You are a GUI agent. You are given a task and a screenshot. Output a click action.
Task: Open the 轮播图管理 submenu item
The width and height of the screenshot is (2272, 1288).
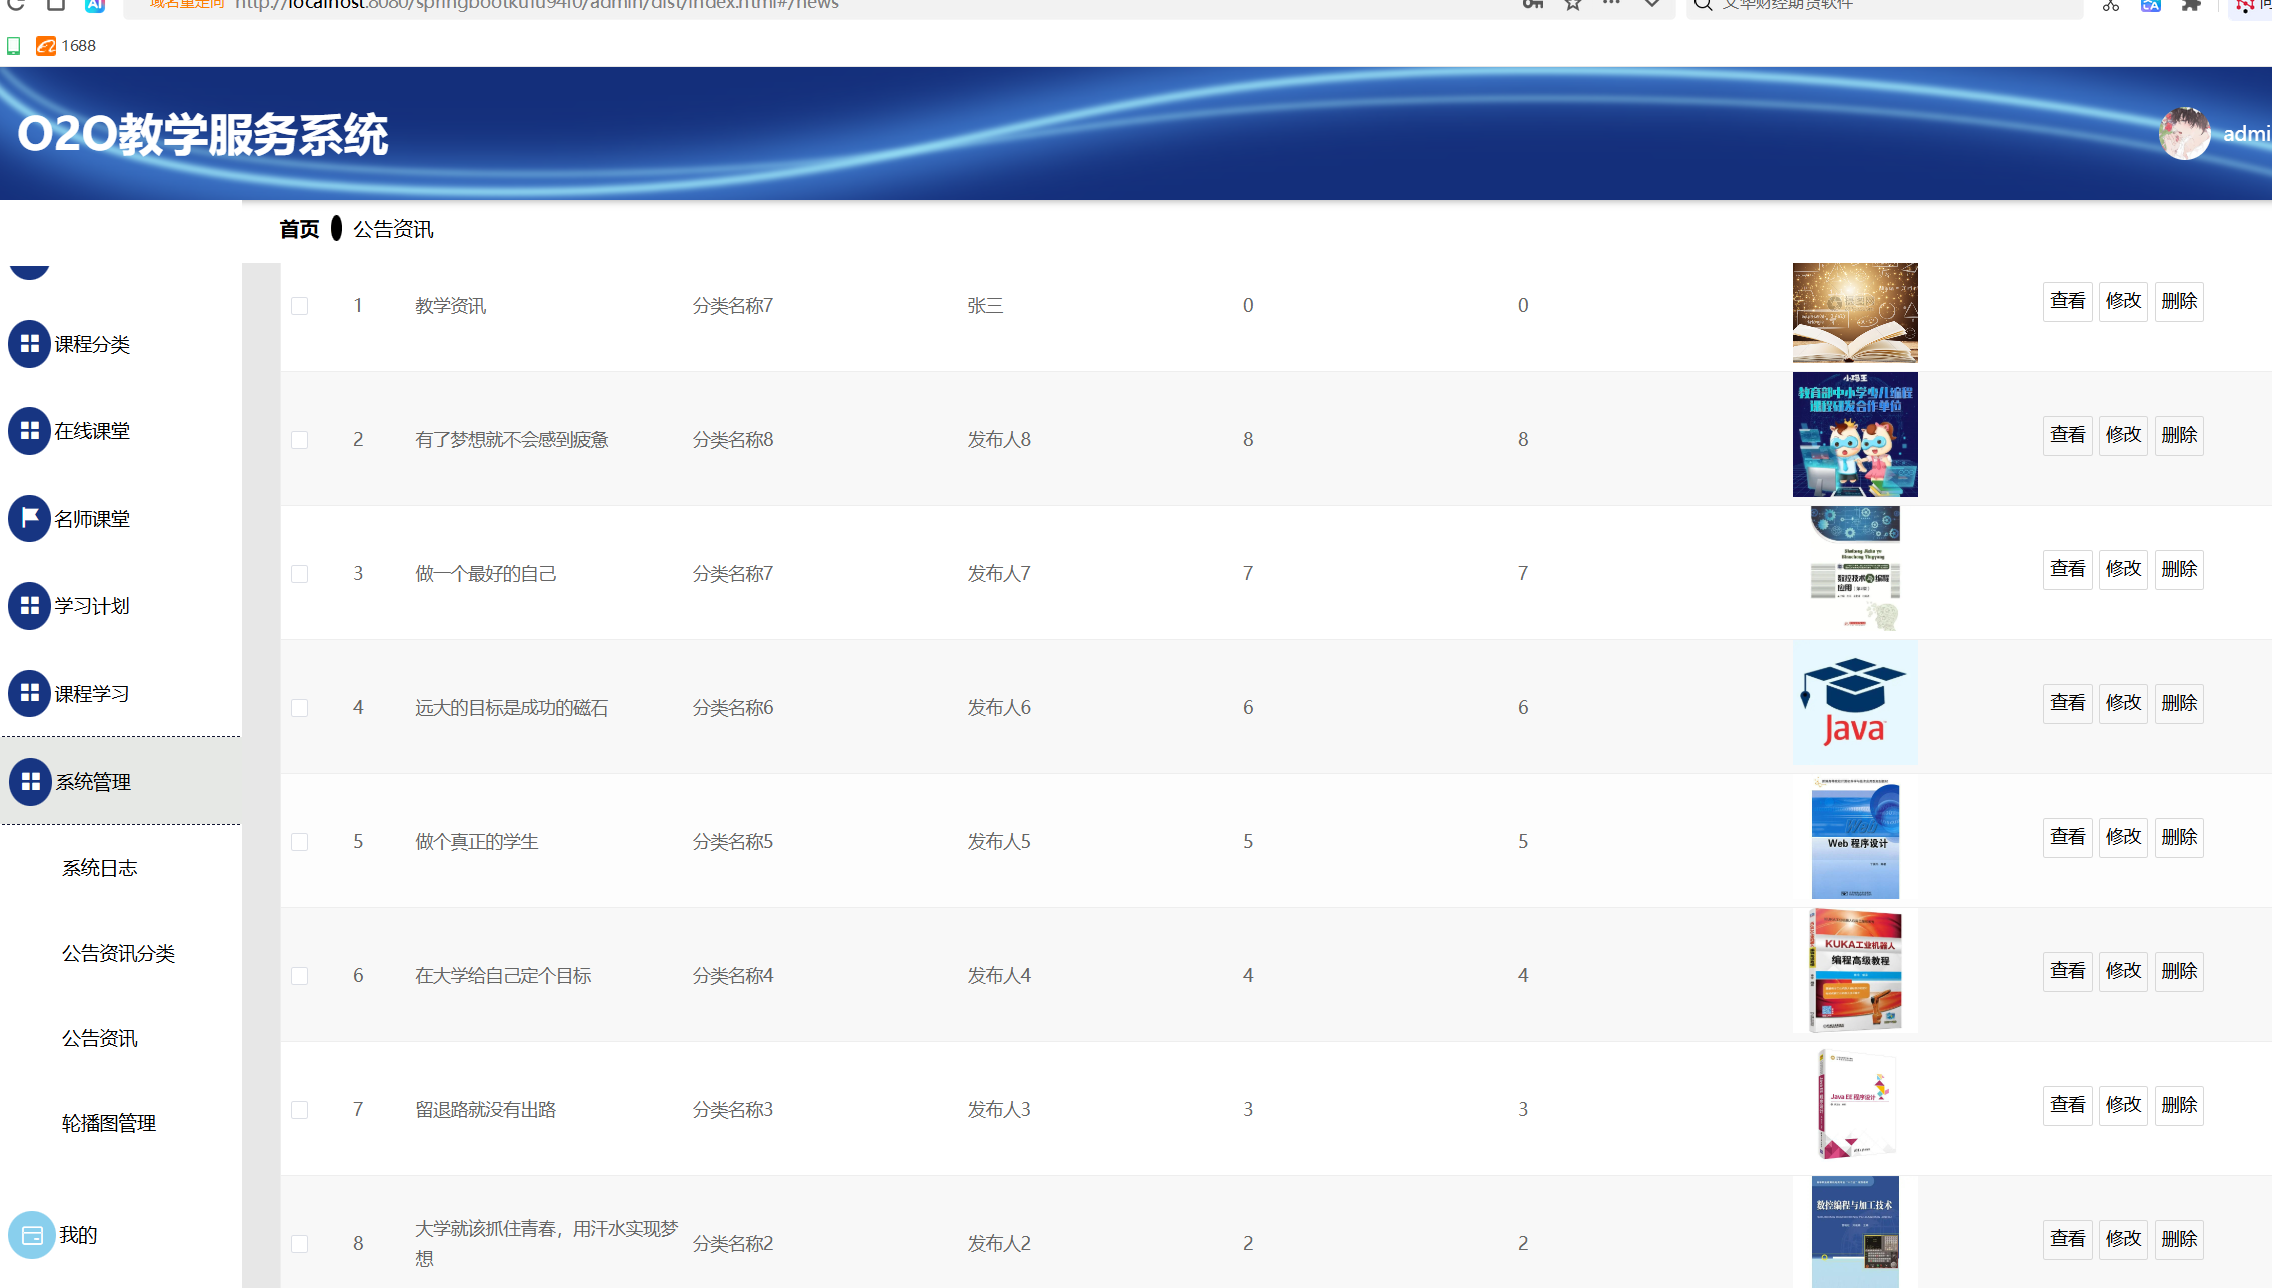click(109, 1123)
